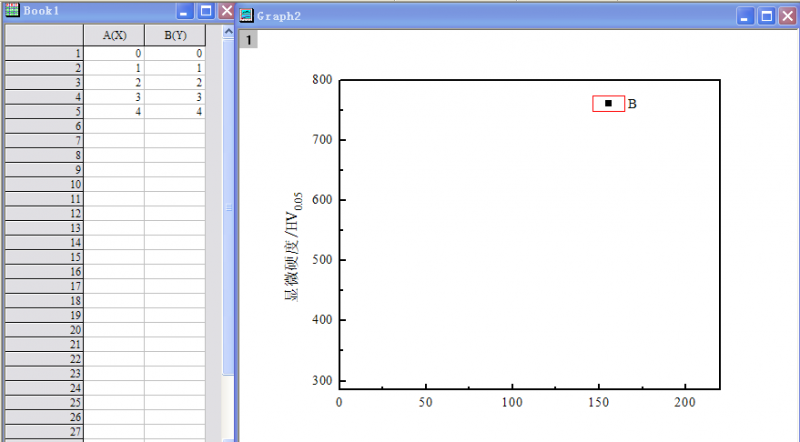Click Y axis tick label 700

322,139
